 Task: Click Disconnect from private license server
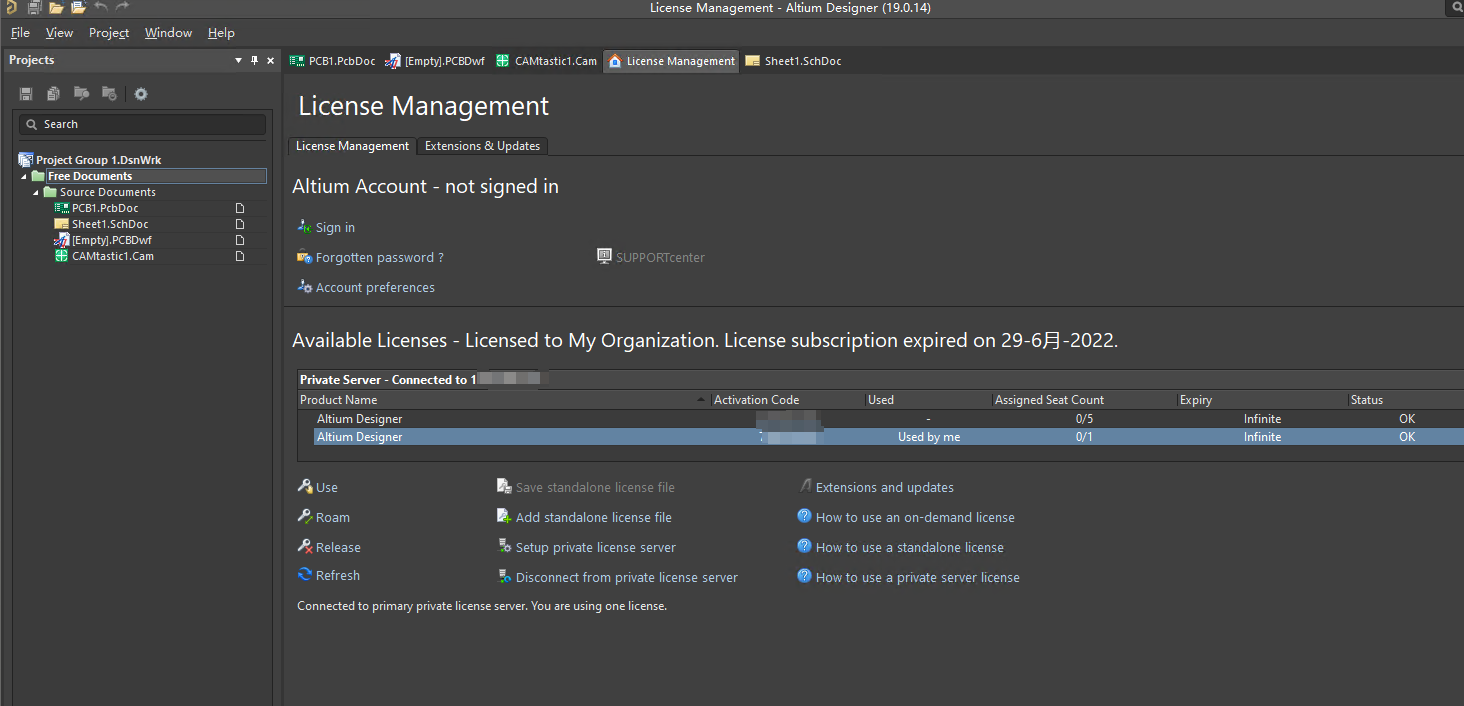click(x=626, y=578)
